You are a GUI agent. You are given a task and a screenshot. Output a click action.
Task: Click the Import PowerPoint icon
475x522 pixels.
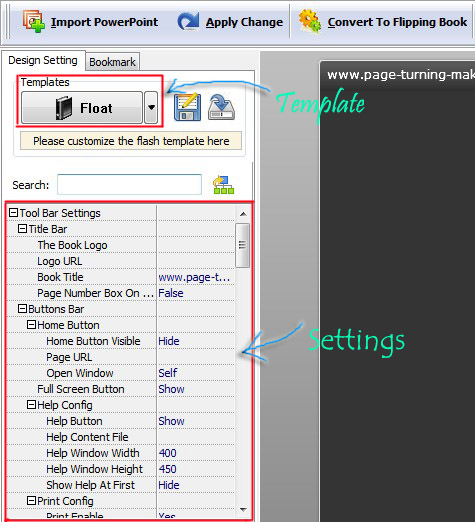point(33,21)
